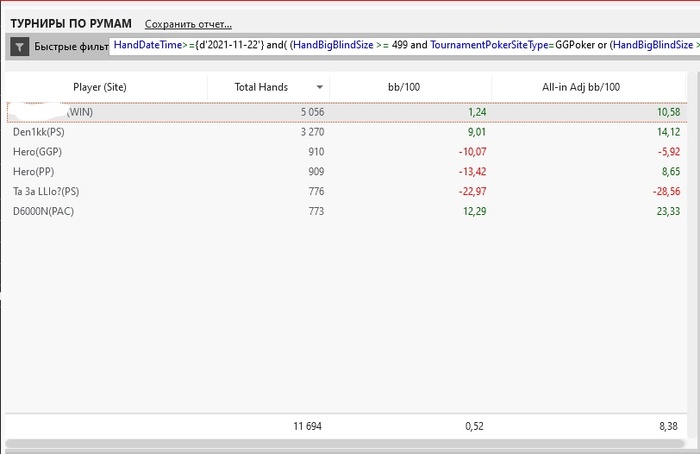This screenshot has width=700, height=454.
Task: Select the (WIN) player row
Action: [x=346, y=112]
